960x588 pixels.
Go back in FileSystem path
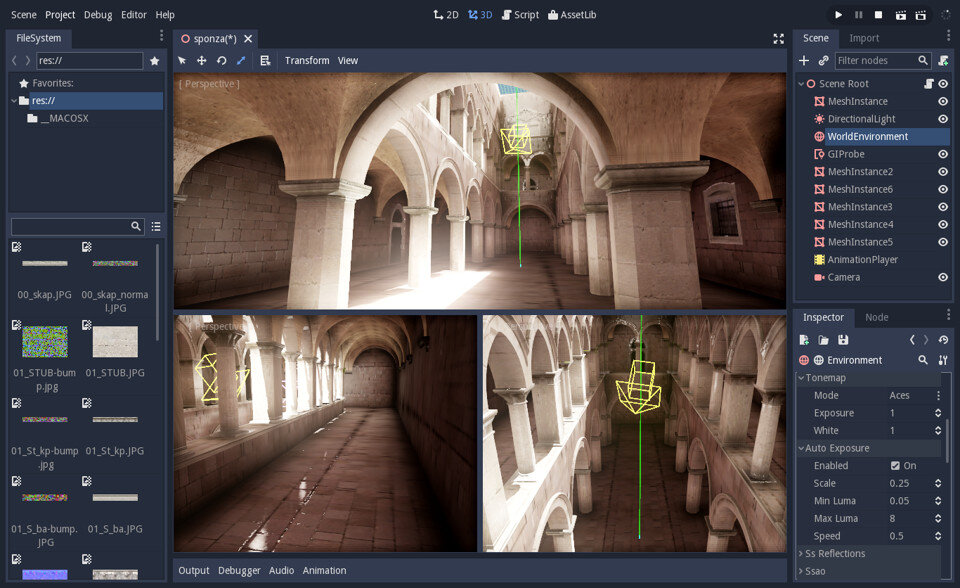(15, 61)
